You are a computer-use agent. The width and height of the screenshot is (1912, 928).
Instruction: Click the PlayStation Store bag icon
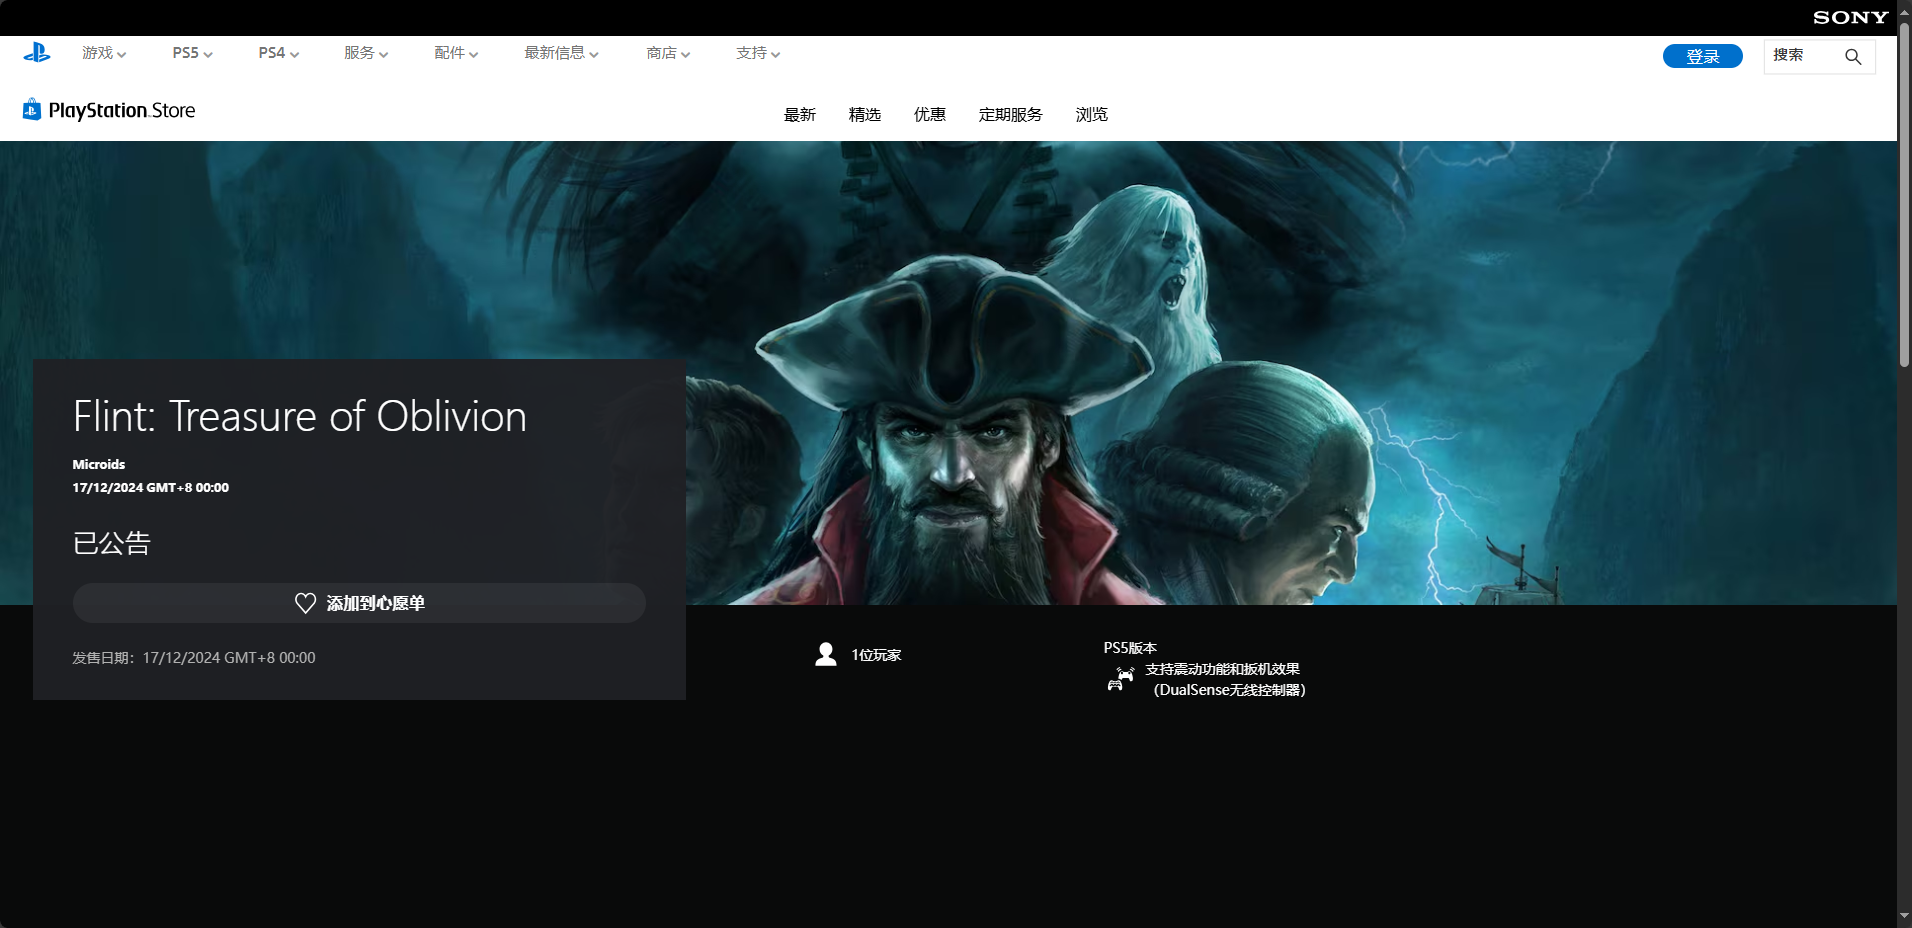point(32,109)
